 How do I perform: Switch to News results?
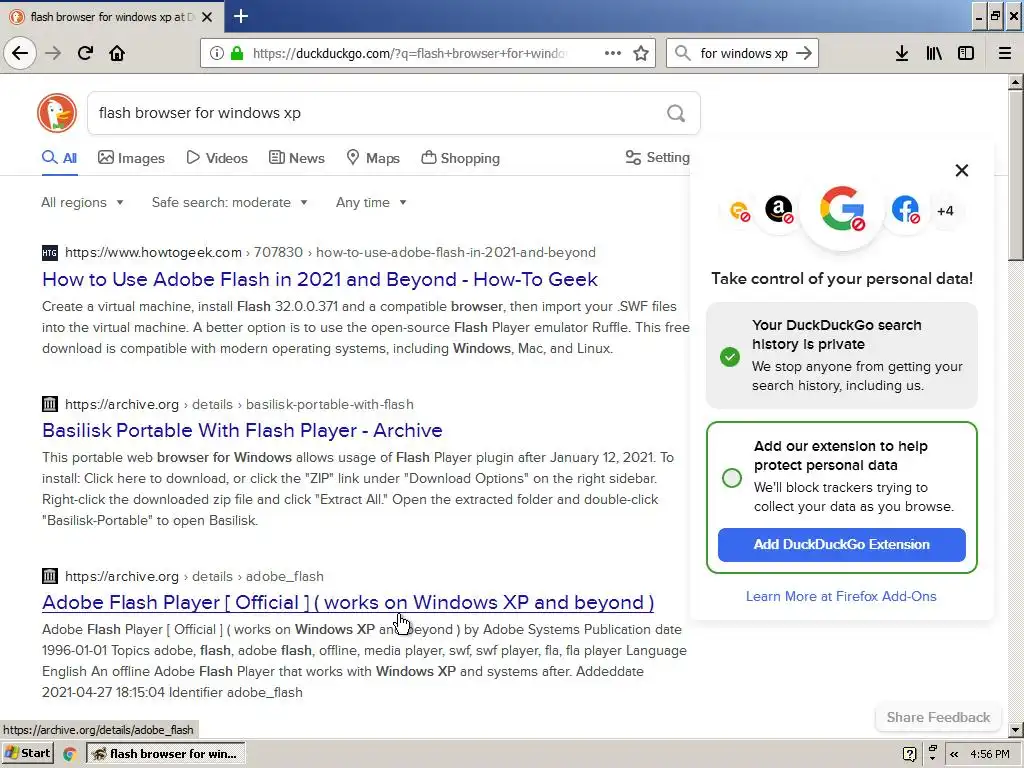[296, 158]
